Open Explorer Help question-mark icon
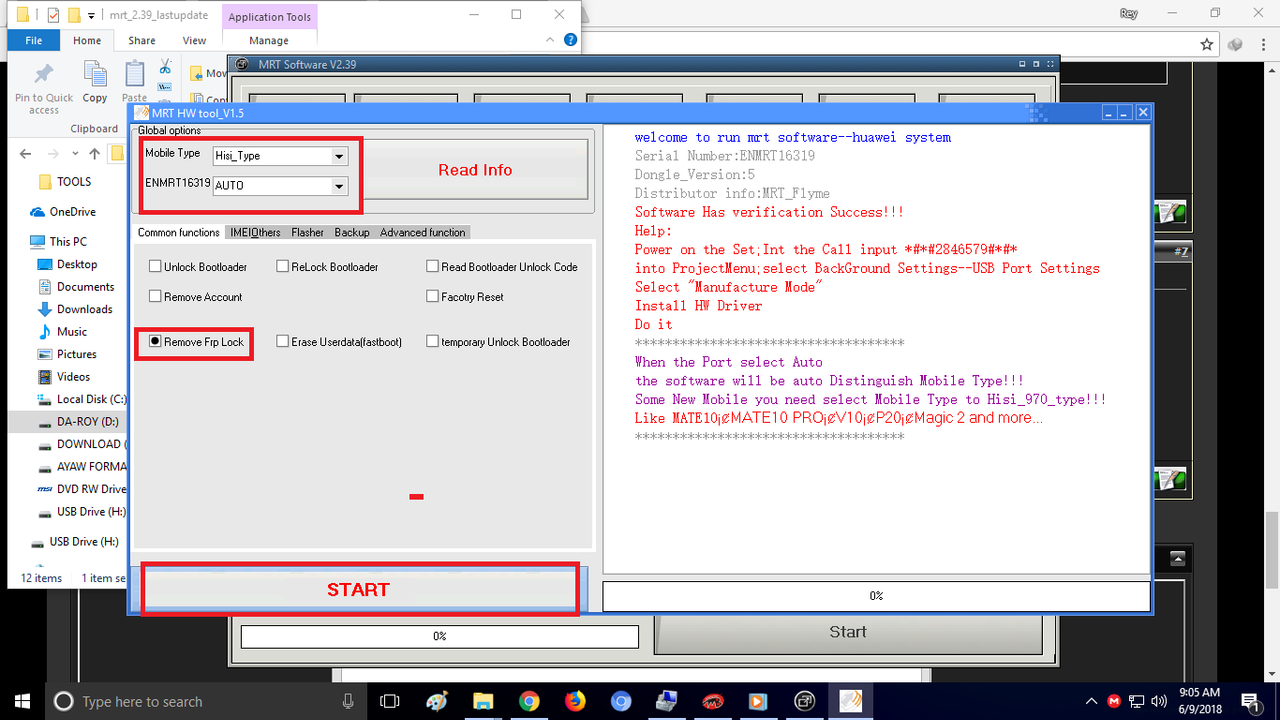 click(x=570, y=40)
